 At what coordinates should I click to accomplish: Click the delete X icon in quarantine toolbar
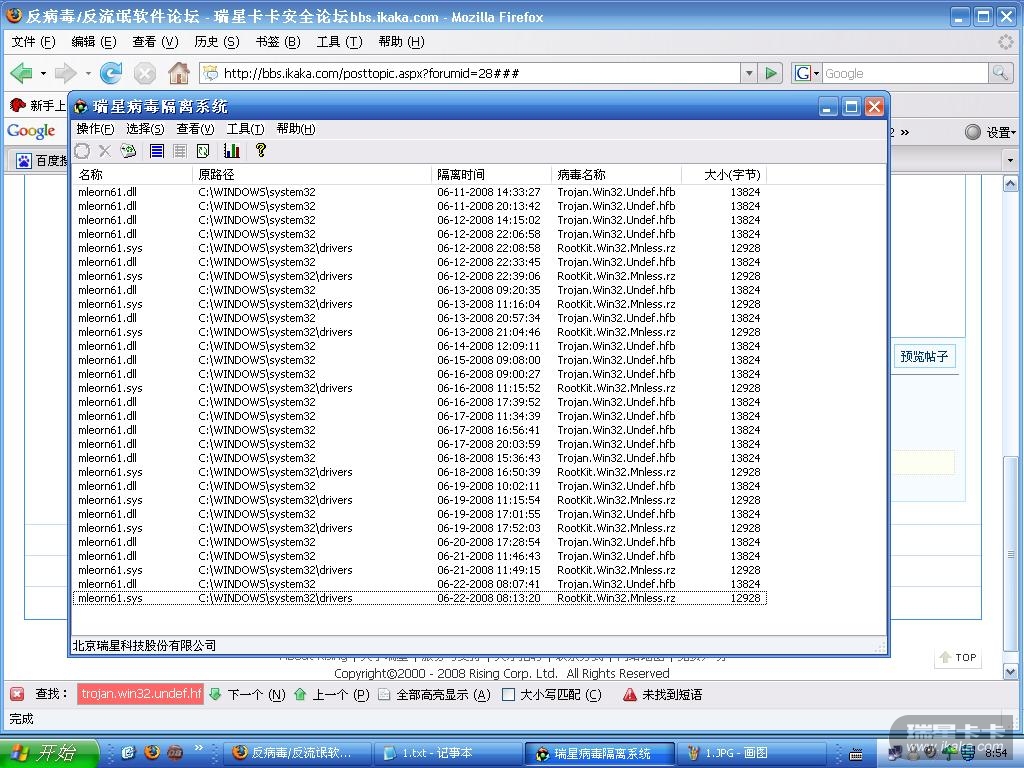[x=104, y=151]
